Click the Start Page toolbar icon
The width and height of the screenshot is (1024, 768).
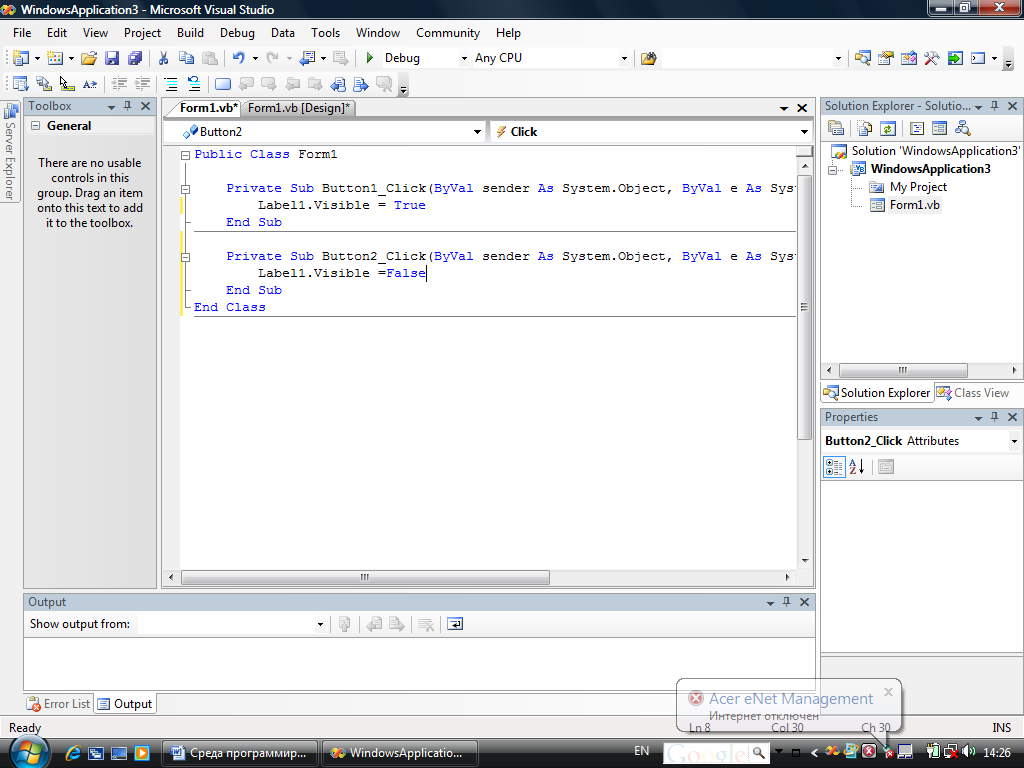click(955, 58)
